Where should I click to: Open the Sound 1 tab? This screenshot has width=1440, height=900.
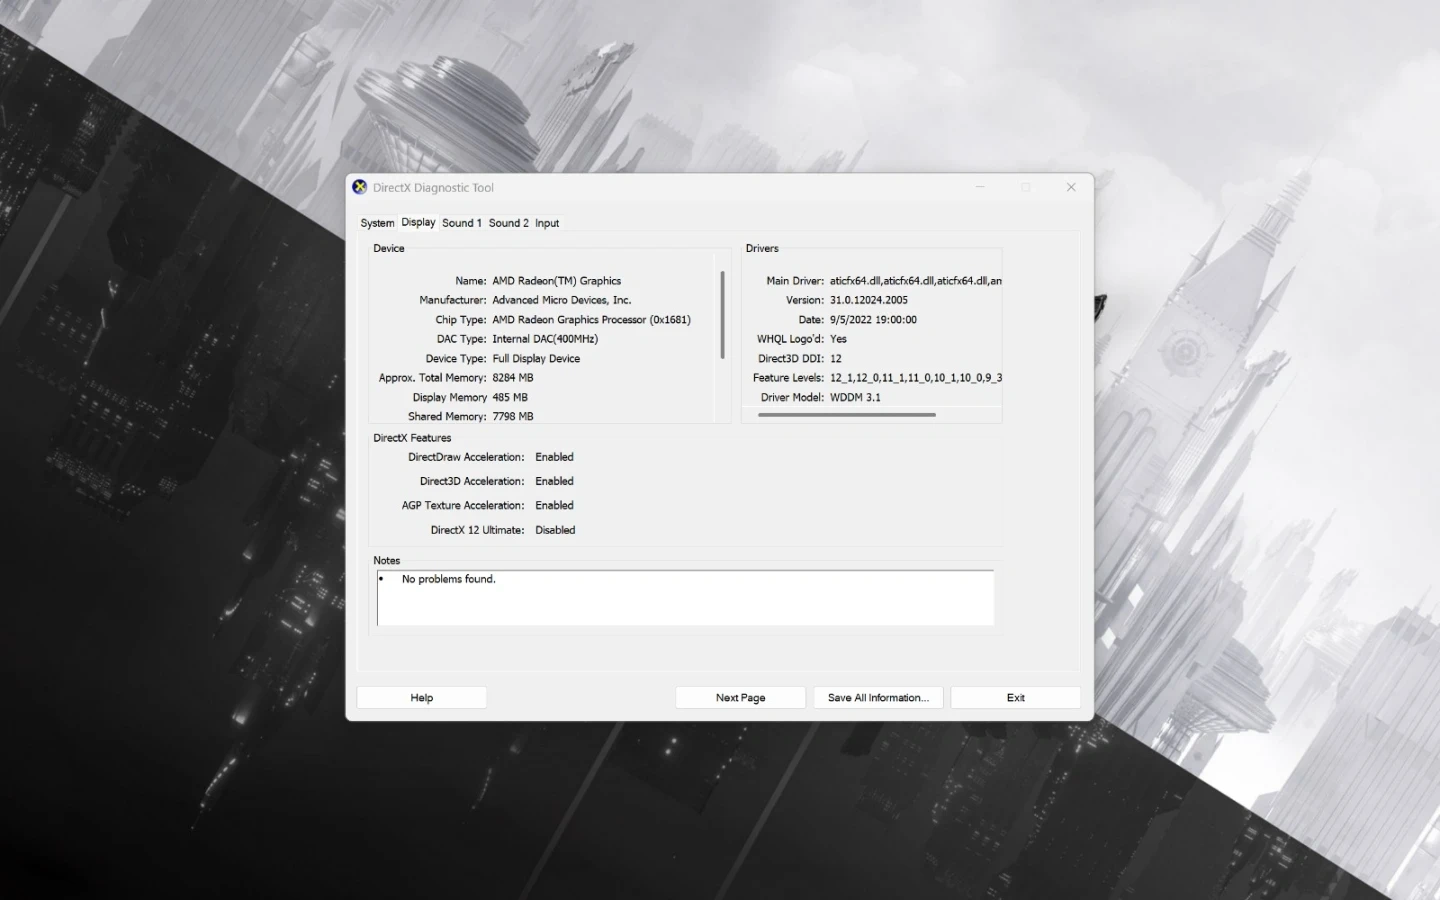pyautogui.click(x=461, y=223)
